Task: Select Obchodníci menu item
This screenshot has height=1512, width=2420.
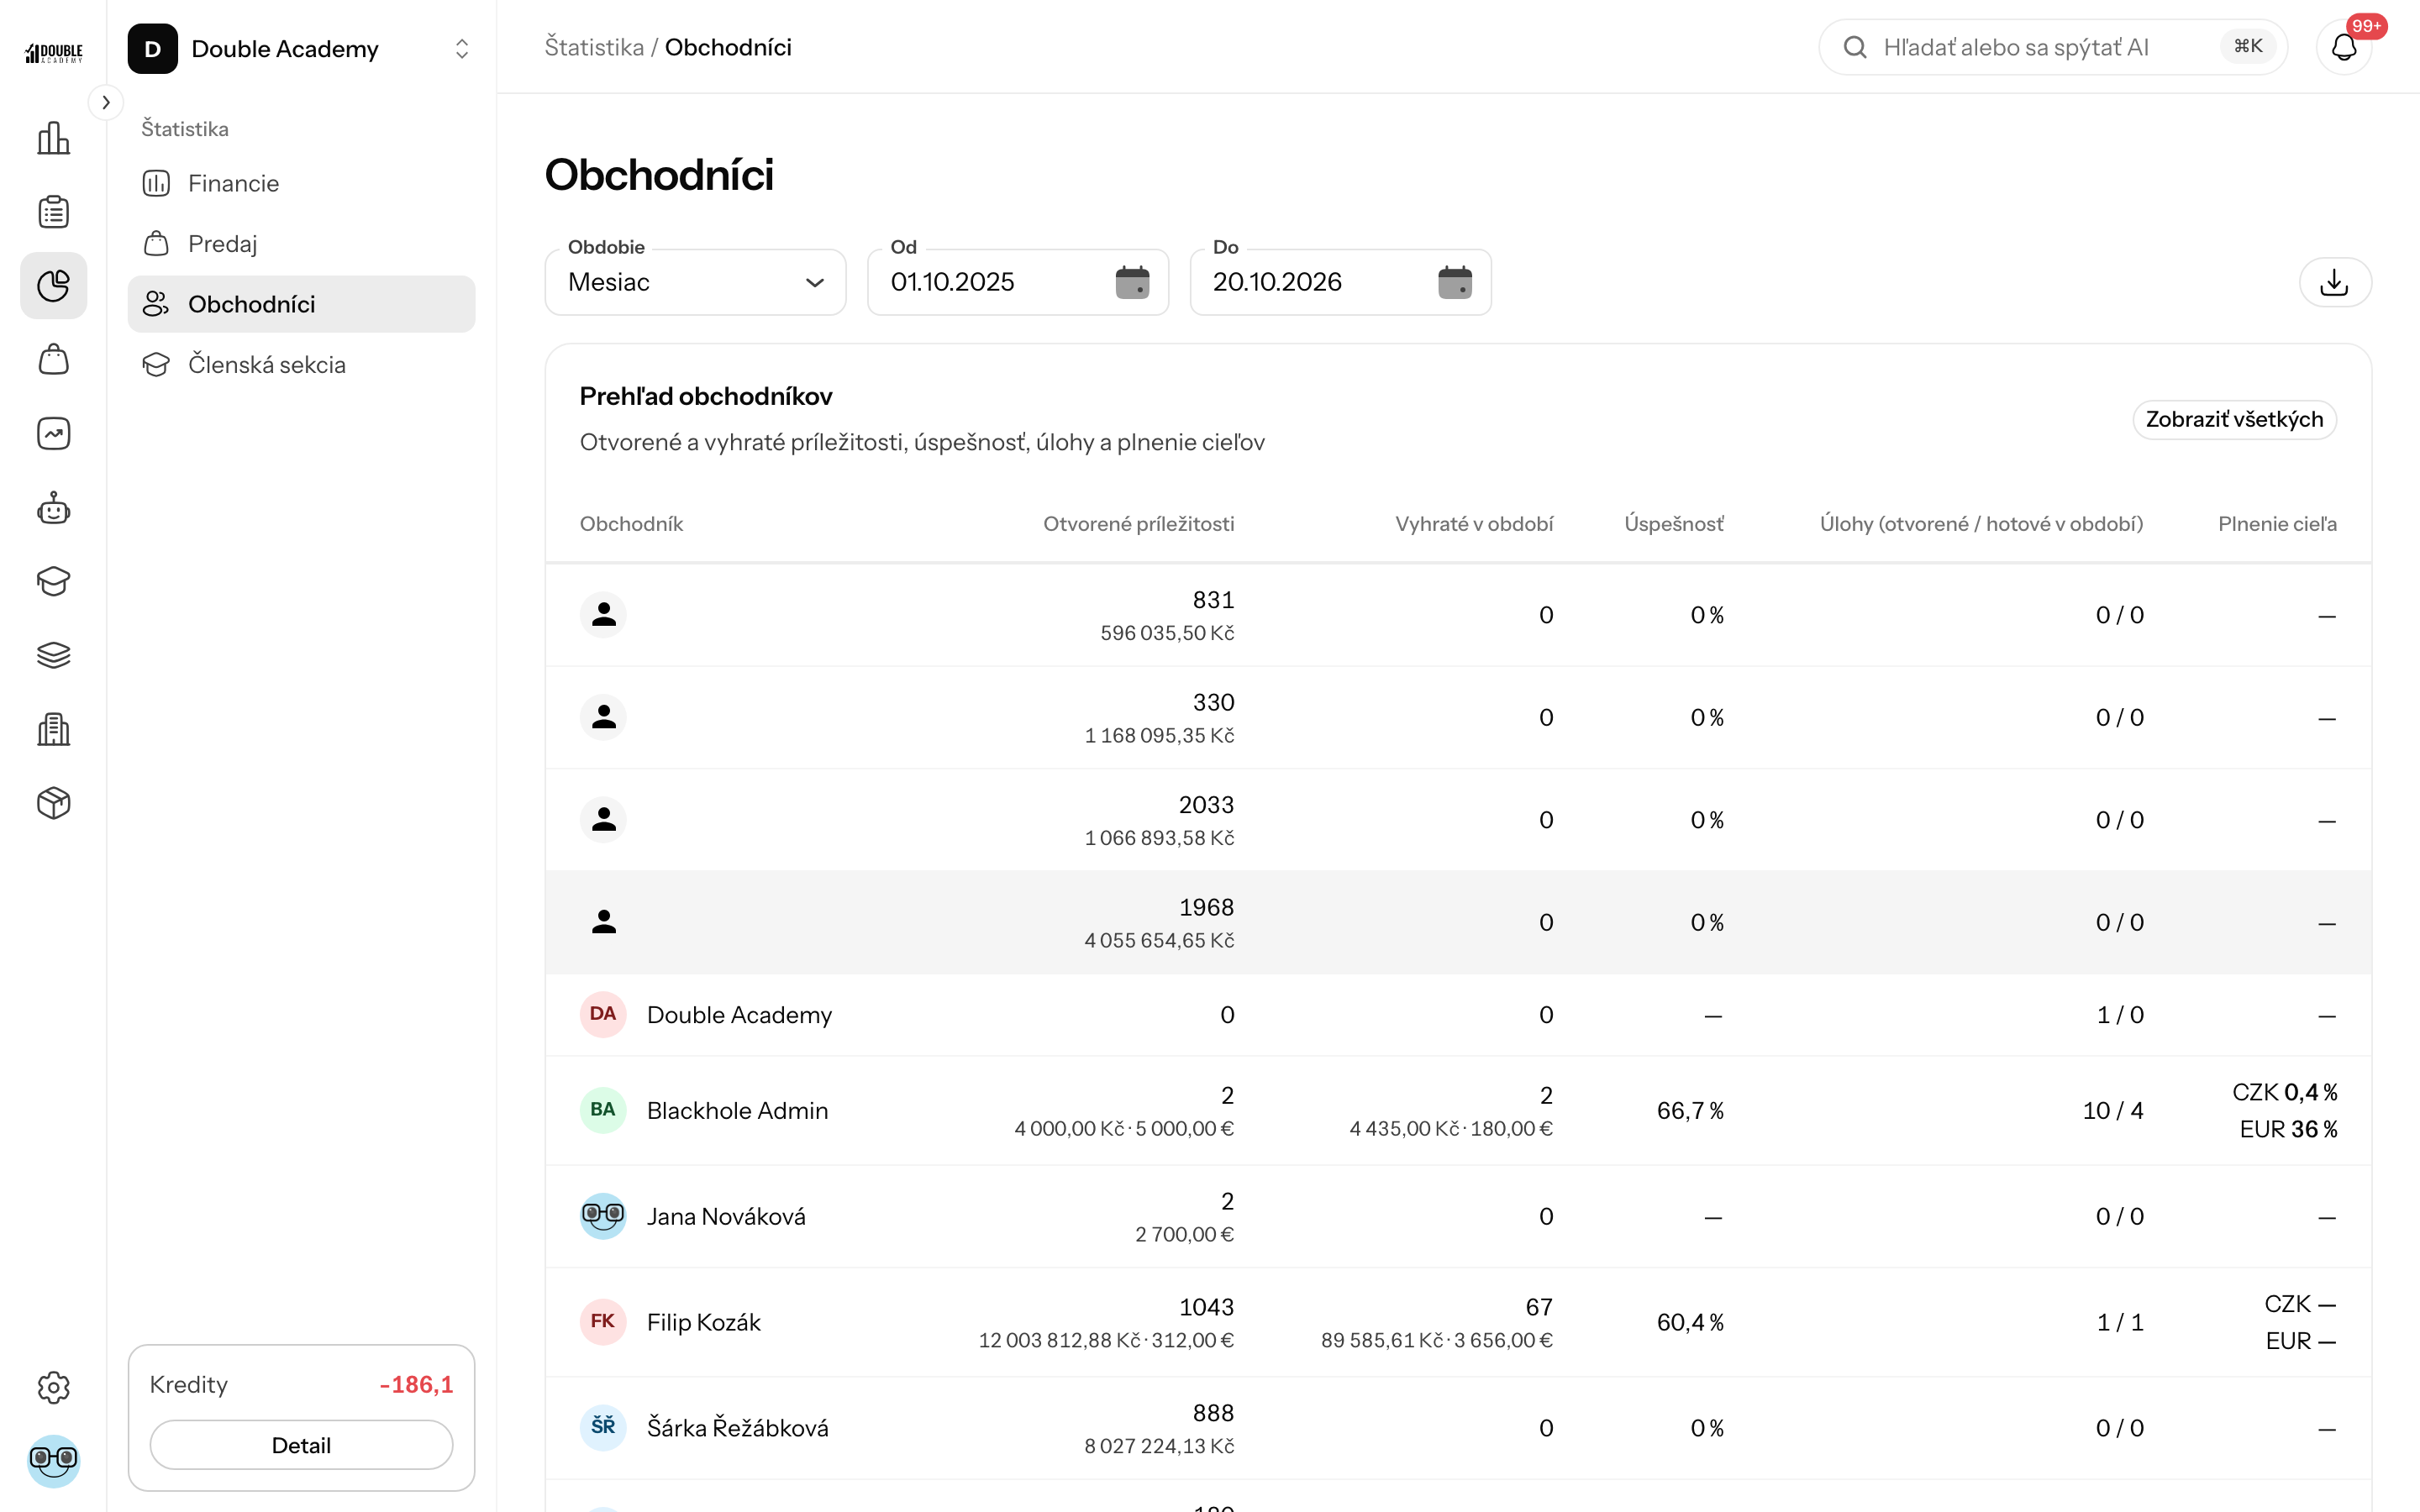Action: click(x=301, y=304)
